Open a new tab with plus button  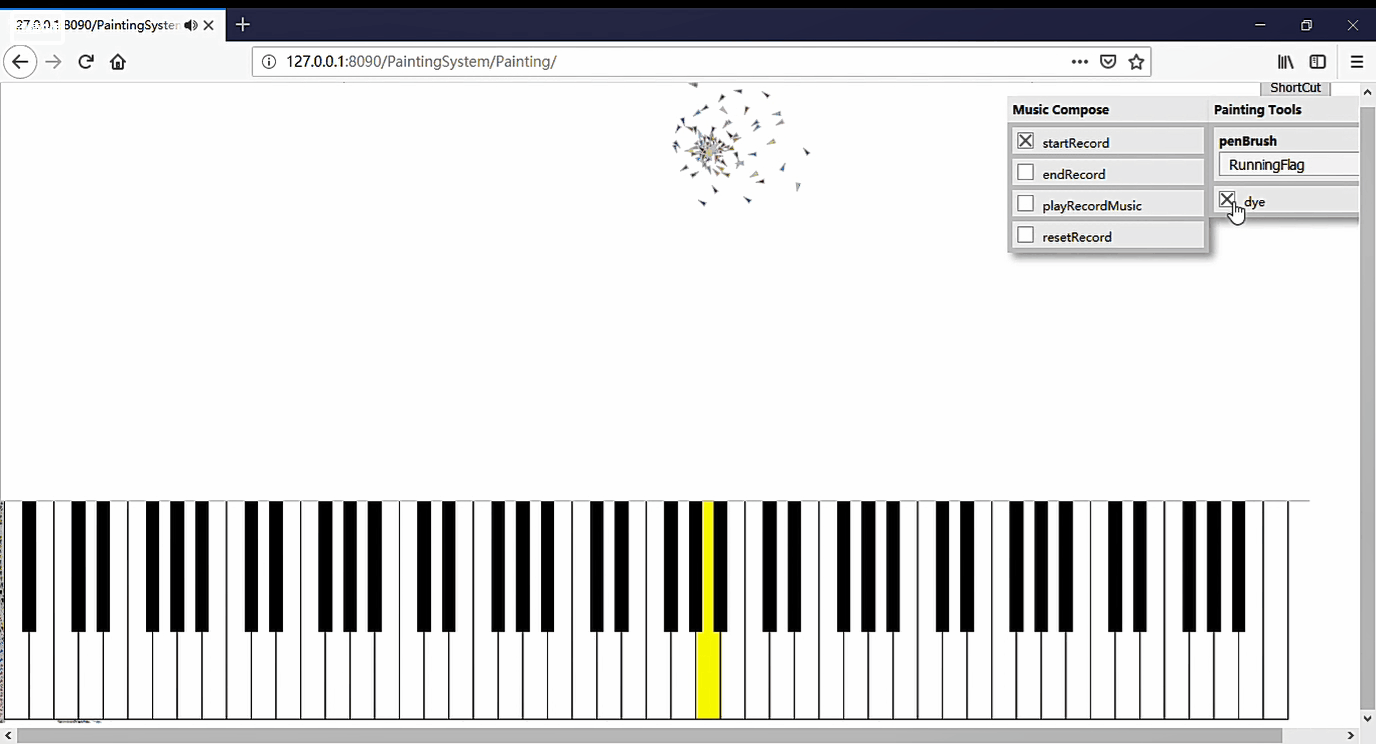coord(243,25)
